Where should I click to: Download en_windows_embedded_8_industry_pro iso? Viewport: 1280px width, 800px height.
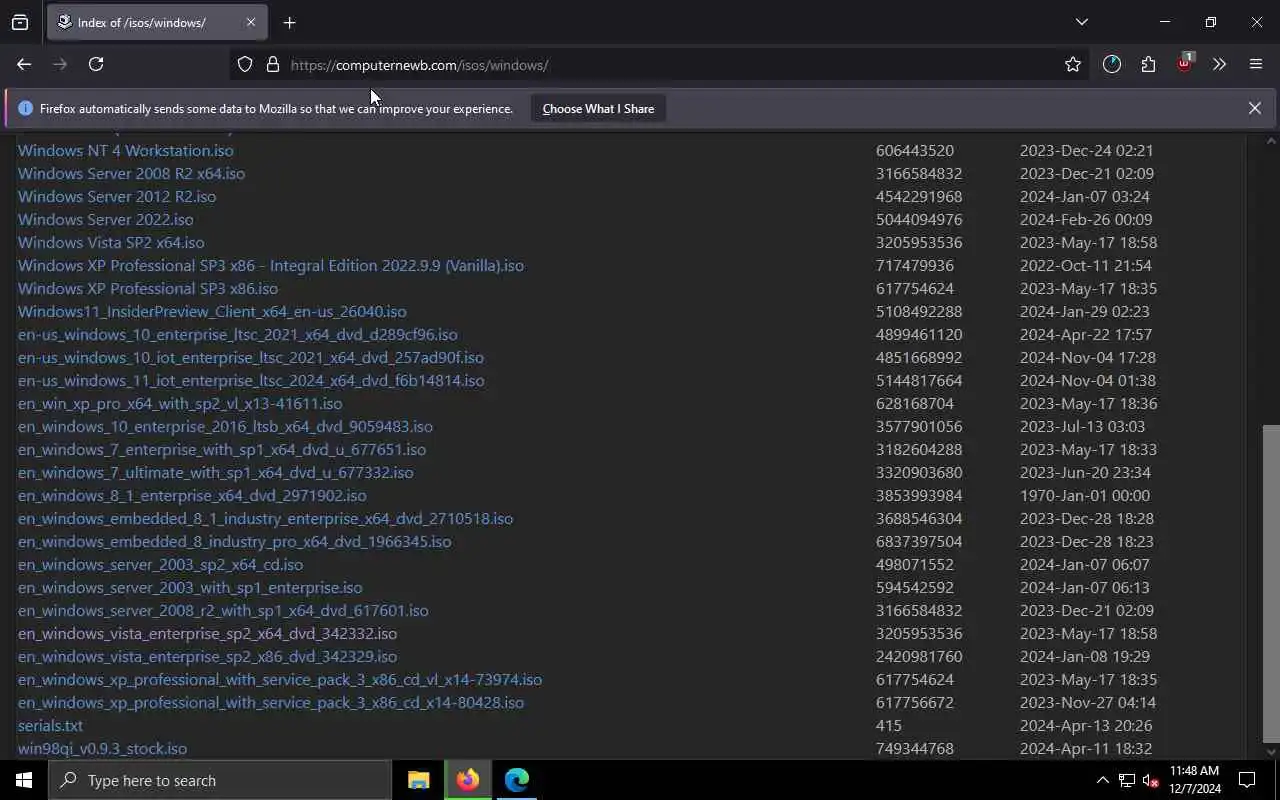point(234,542)
